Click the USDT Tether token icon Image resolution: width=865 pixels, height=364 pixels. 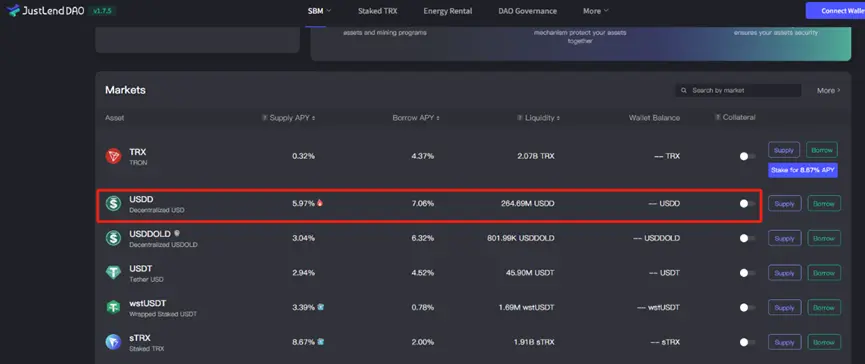(x=113, y=272)
